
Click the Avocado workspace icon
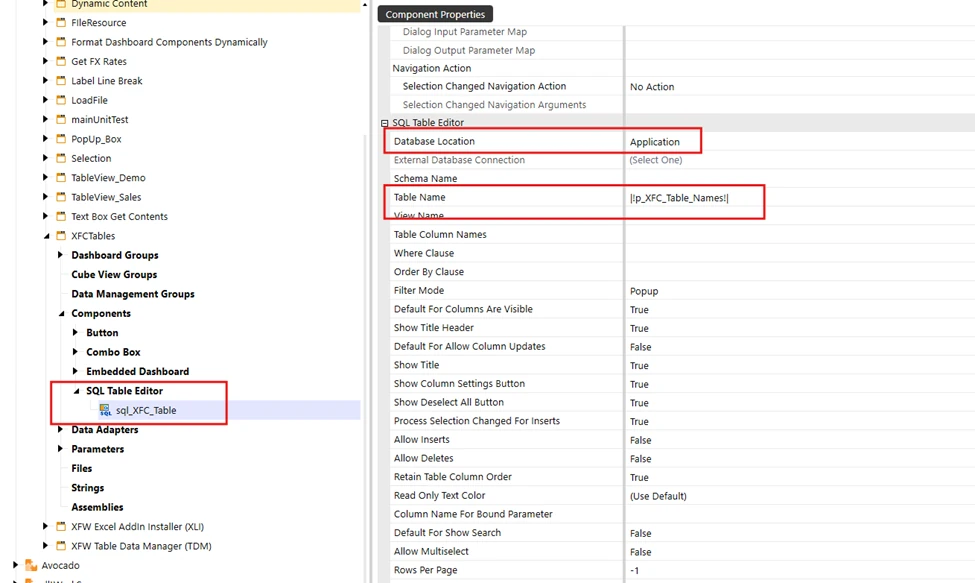31,566
